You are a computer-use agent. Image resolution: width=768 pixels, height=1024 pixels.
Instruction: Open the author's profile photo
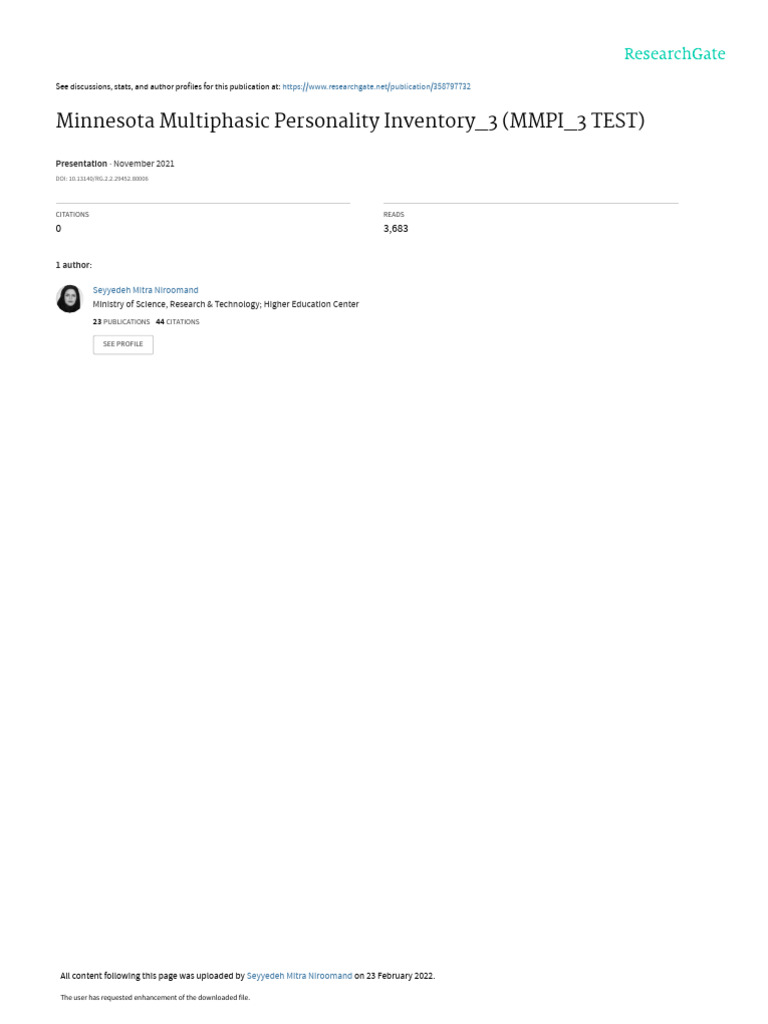coord(69,298)
